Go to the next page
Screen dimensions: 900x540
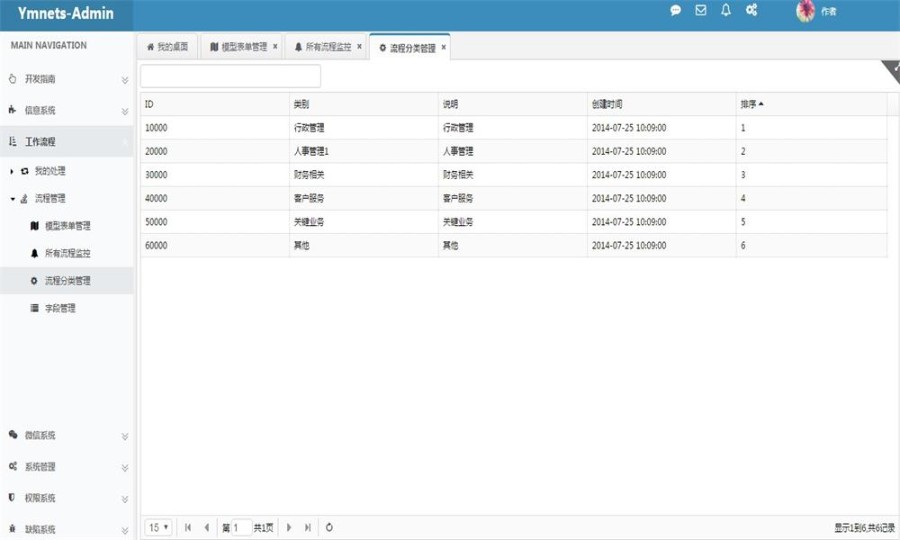(289, 527)
